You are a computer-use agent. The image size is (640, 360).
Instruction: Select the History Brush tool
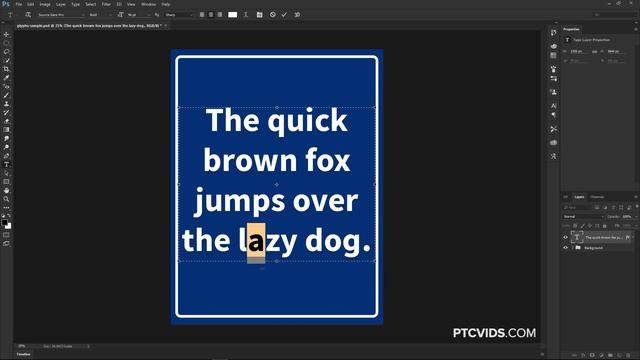tap(6, 112)
